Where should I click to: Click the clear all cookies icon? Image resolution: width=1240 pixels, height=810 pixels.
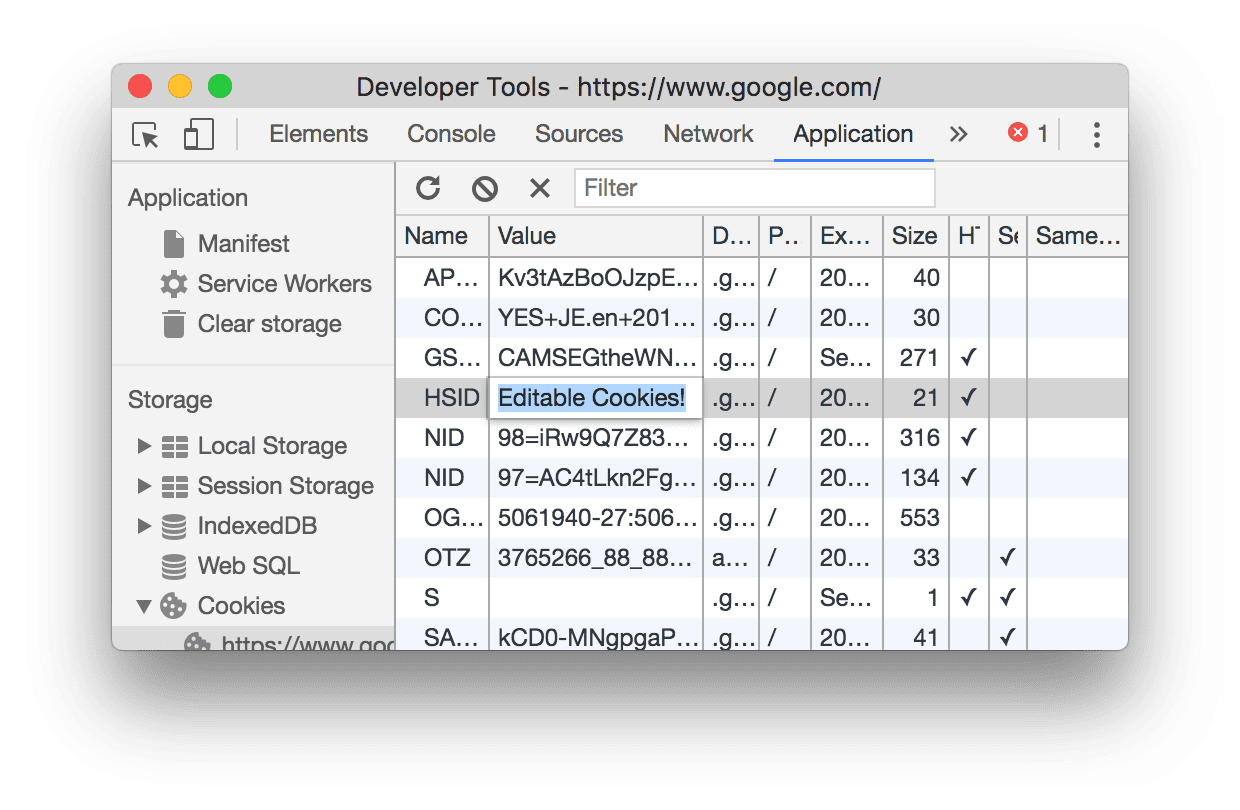tap(484, 188)
